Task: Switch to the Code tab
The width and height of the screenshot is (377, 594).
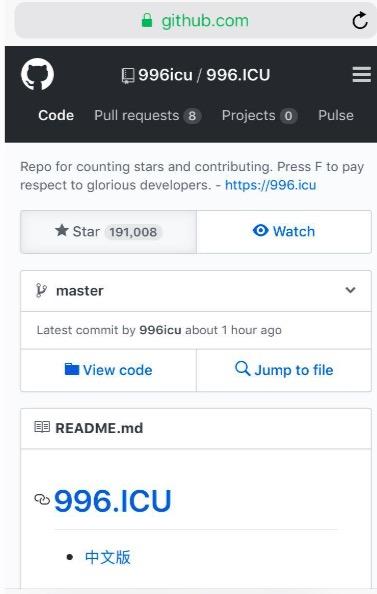Action: [56, 115]
